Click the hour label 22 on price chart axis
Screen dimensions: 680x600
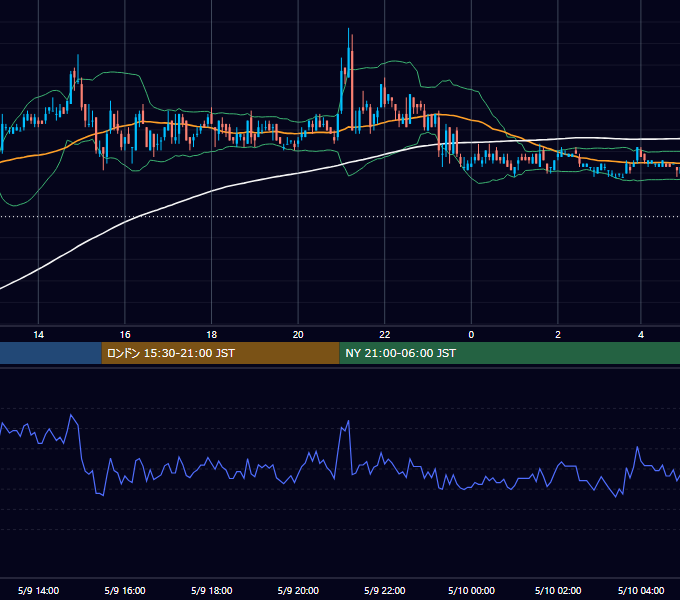click(x=385, y=335)
